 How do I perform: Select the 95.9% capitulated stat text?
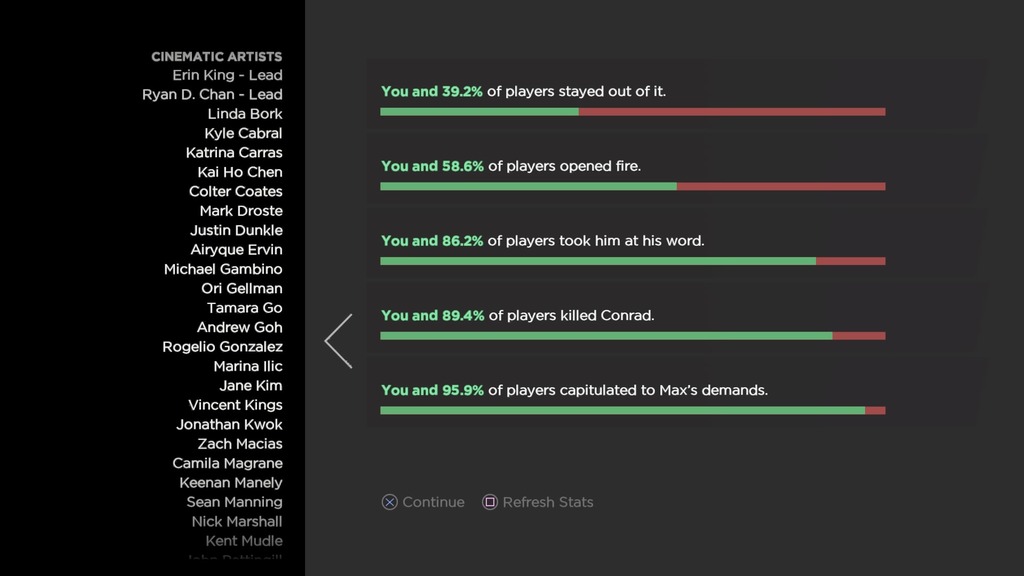574,390
